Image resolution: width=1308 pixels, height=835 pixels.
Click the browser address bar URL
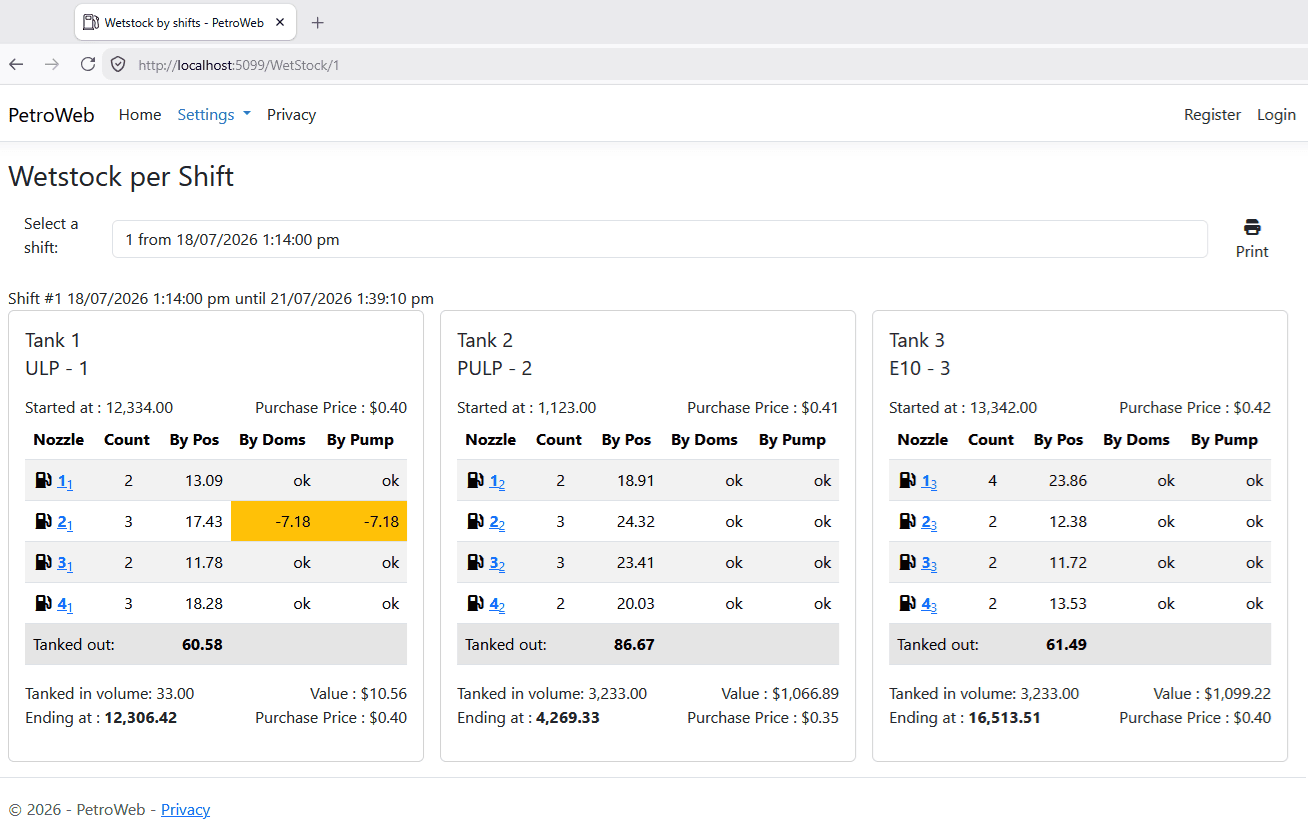(238, 64)
